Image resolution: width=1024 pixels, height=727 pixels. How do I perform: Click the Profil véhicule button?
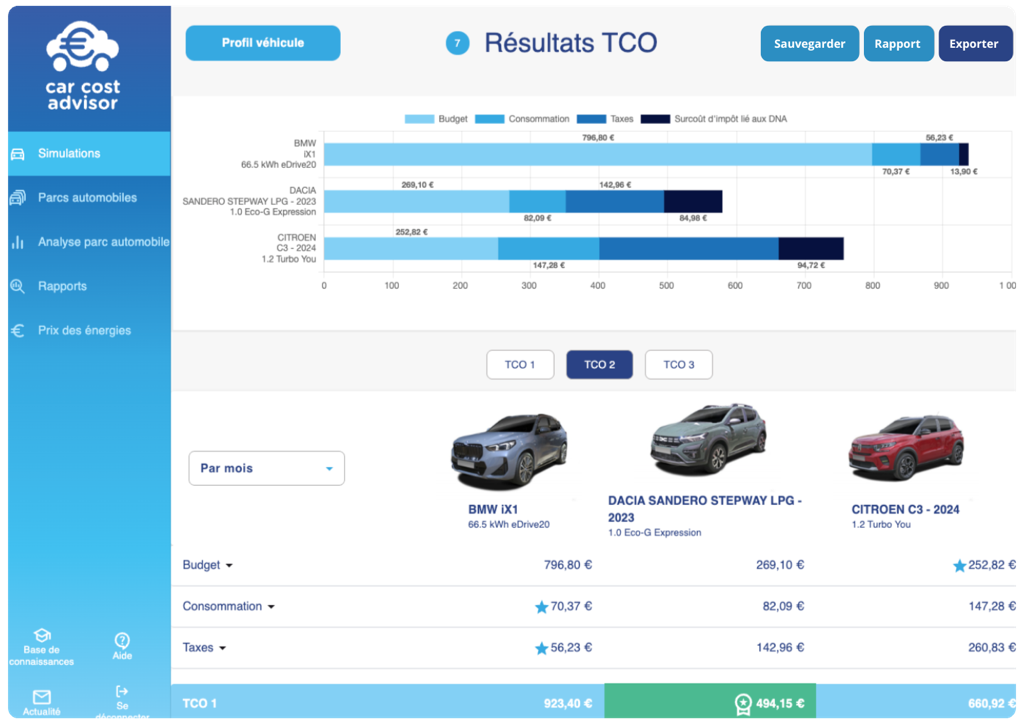click(263, 43)
